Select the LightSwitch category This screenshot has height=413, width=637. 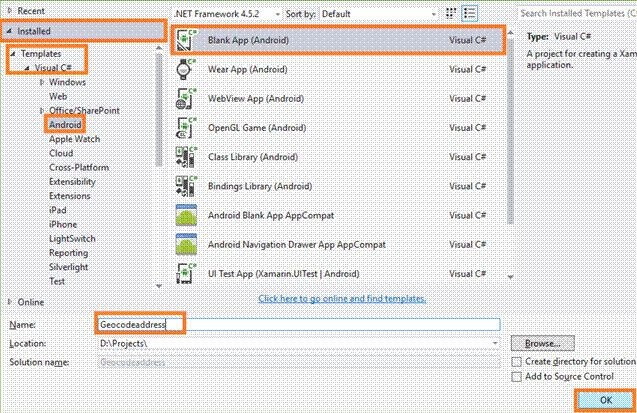72,238
